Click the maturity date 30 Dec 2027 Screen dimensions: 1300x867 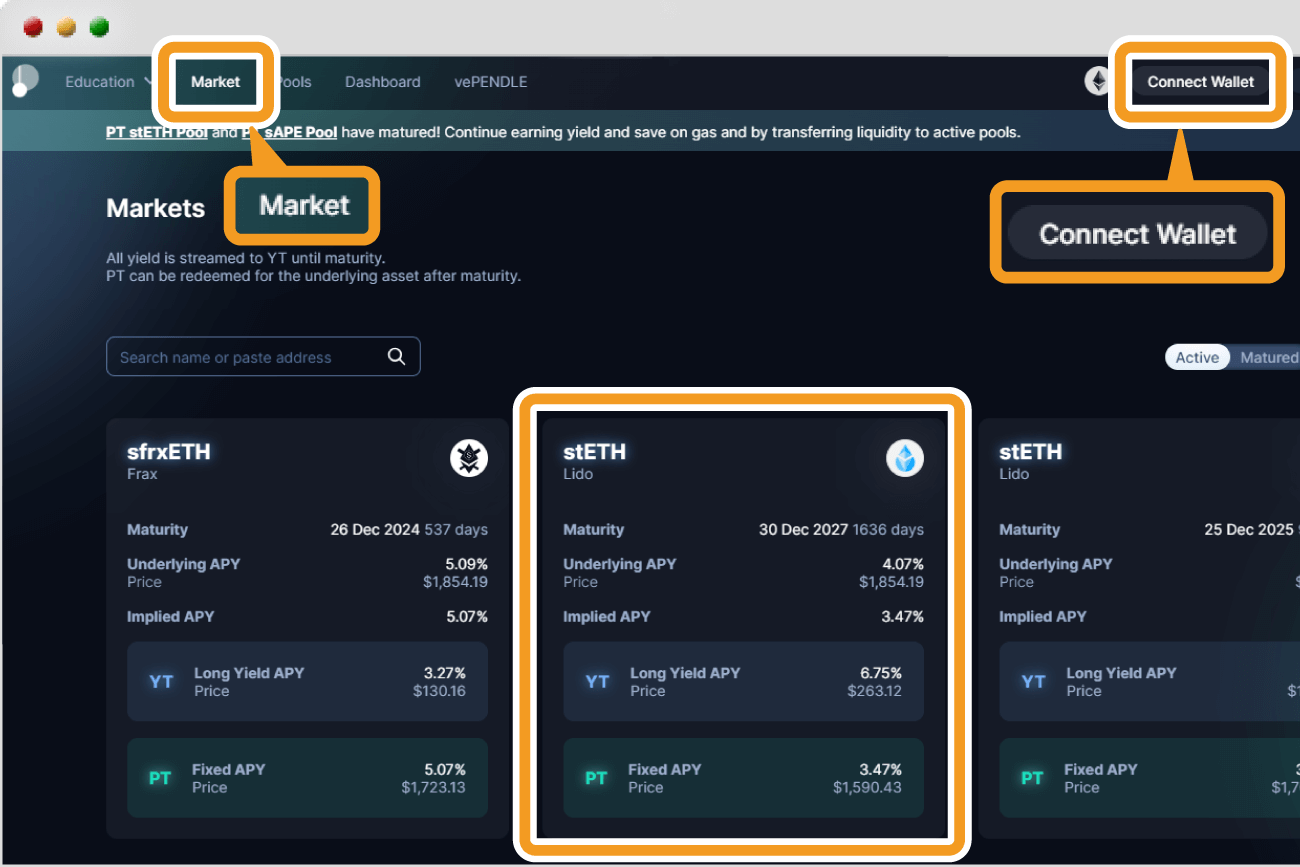pos(803,530)
